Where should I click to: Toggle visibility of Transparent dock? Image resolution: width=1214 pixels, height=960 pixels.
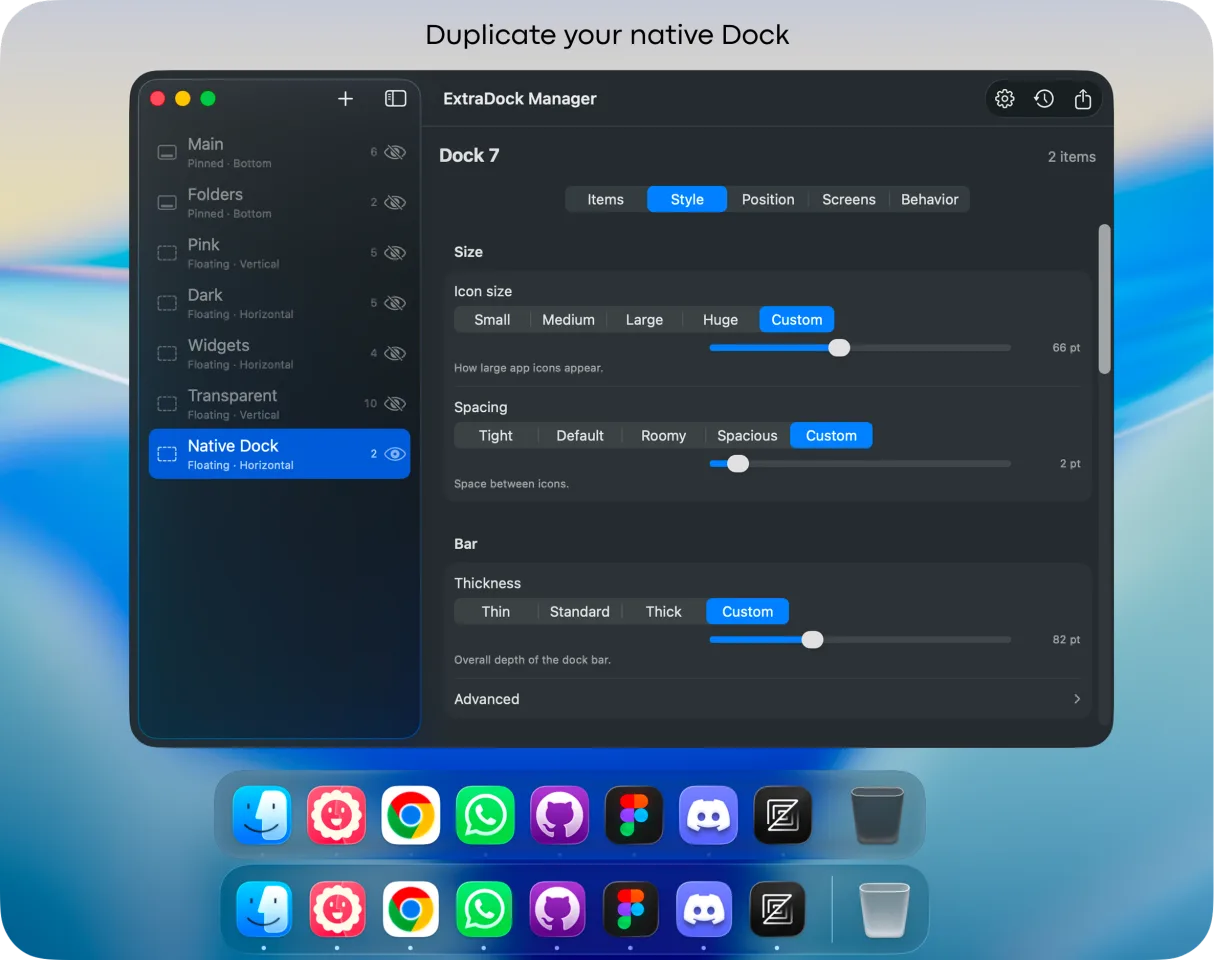[x=395, y=403]
